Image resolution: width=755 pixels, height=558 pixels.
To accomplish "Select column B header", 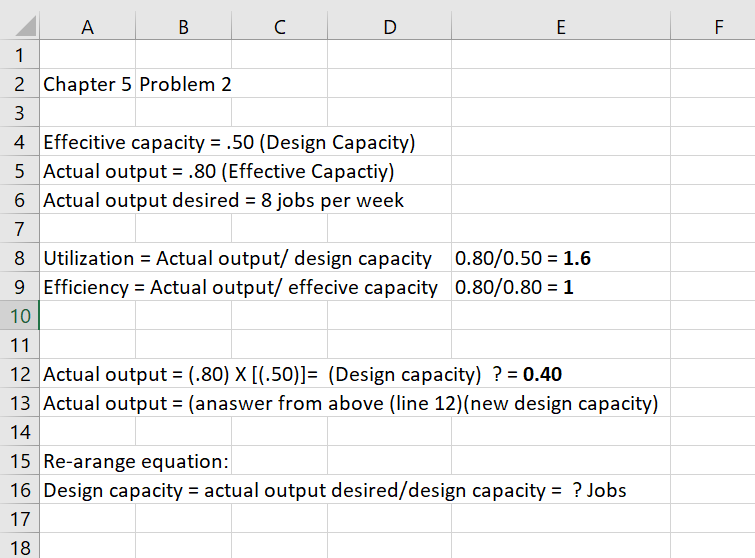I will coord(183,27).
